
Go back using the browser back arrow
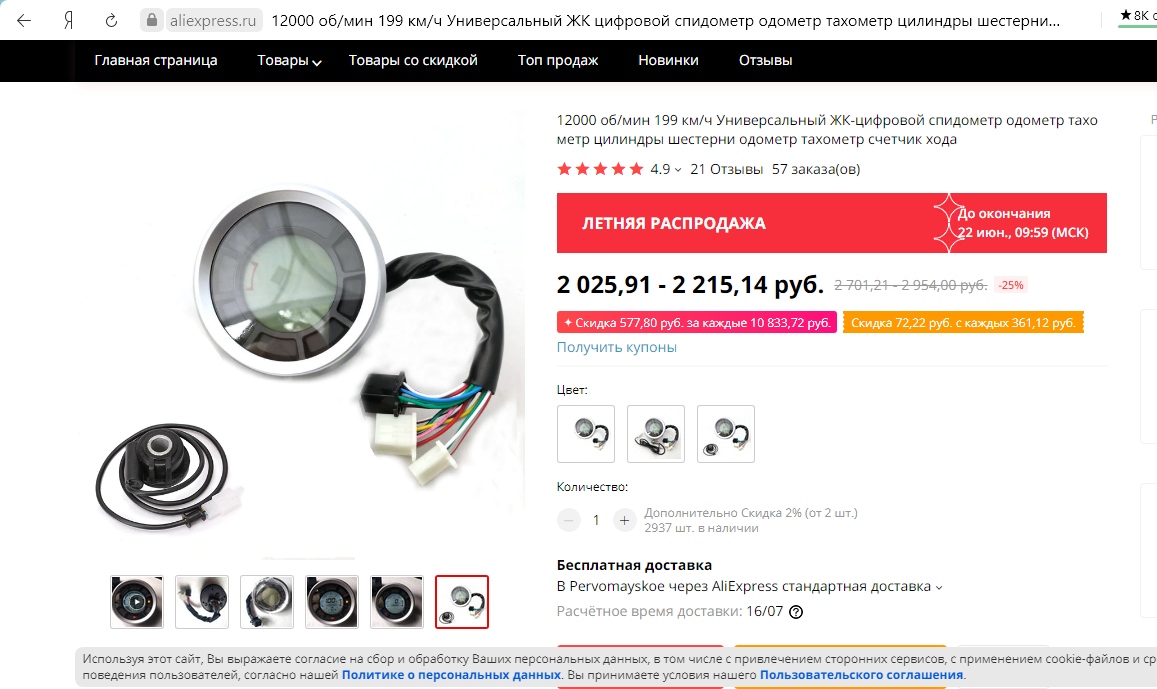(24, 21)
